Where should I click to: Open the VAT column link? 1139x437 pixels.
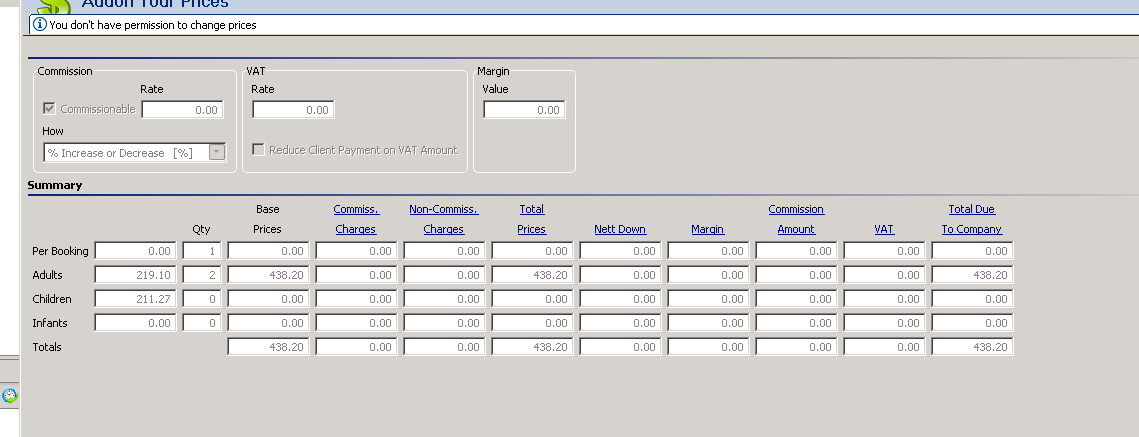[884, 229]
